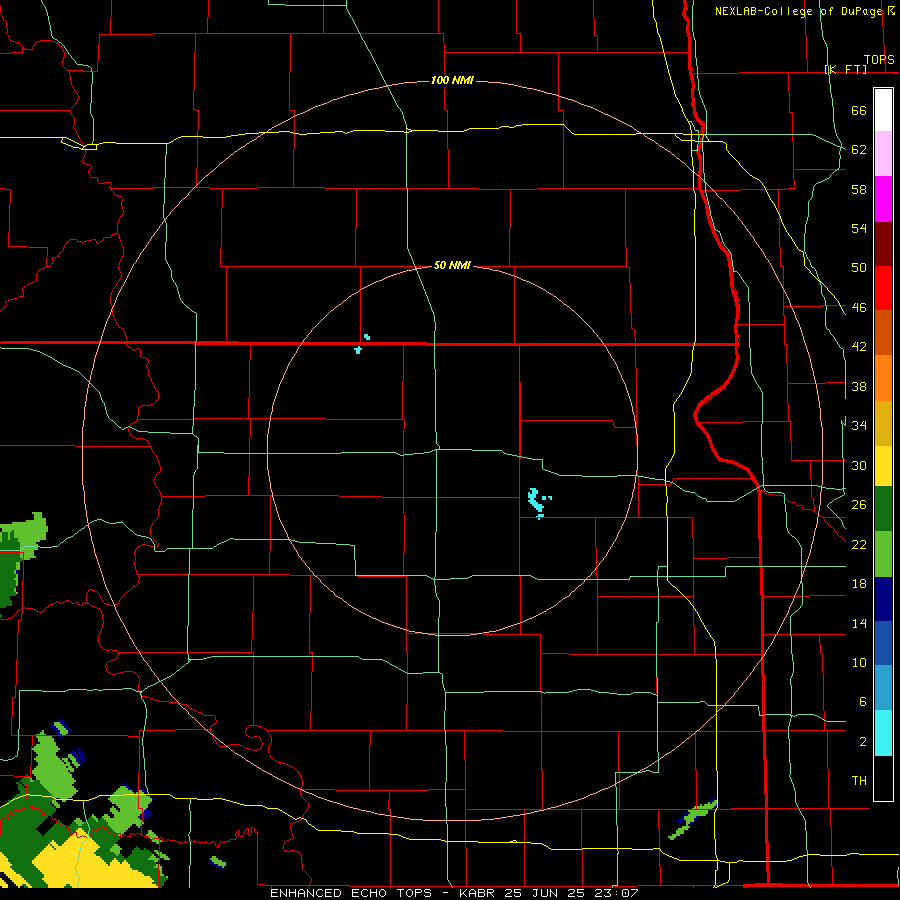Image resolution: width=900 pixels, height=900 pixels.
Task: Select the dark green legend swatch near 26
Action: (x=883, y=509)
